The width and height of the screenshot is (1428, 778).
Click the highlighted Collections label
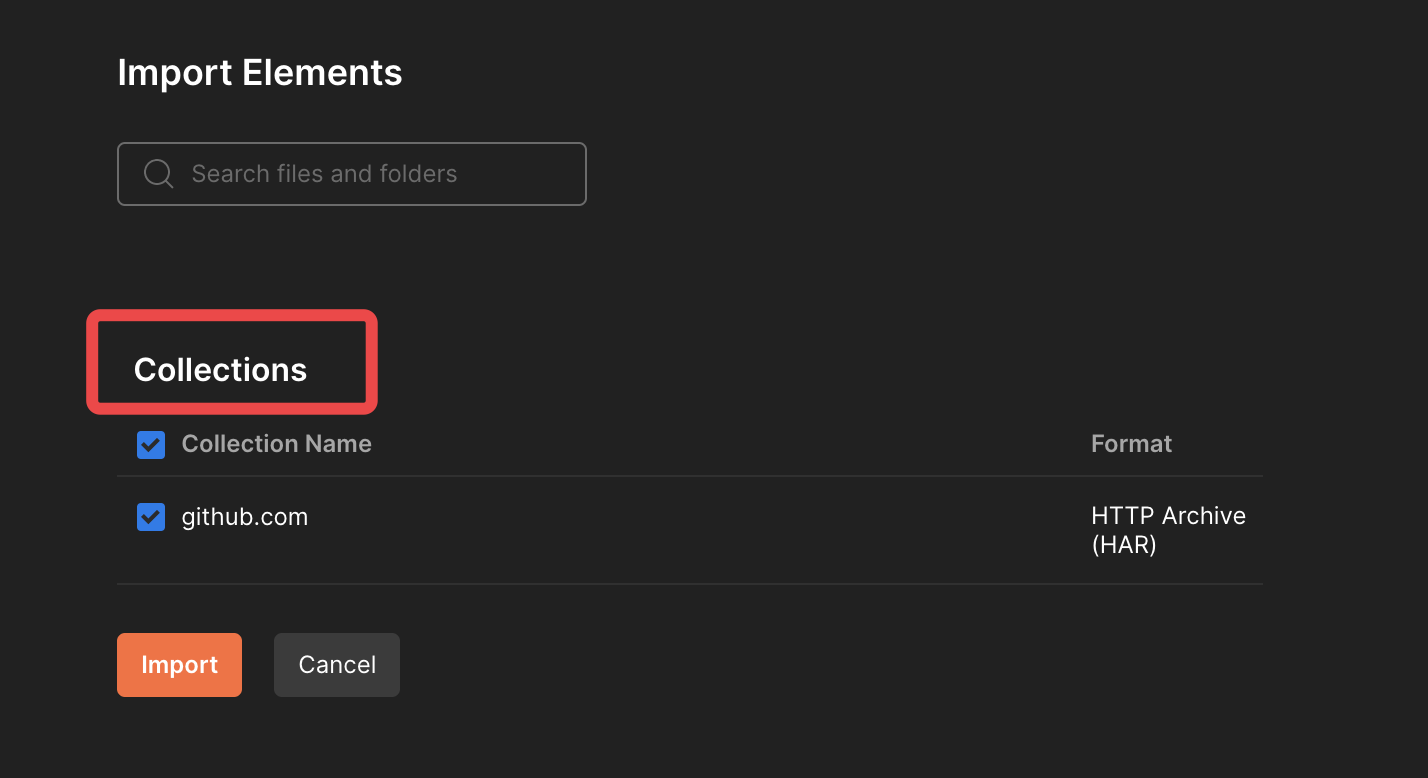click(220, 370)
